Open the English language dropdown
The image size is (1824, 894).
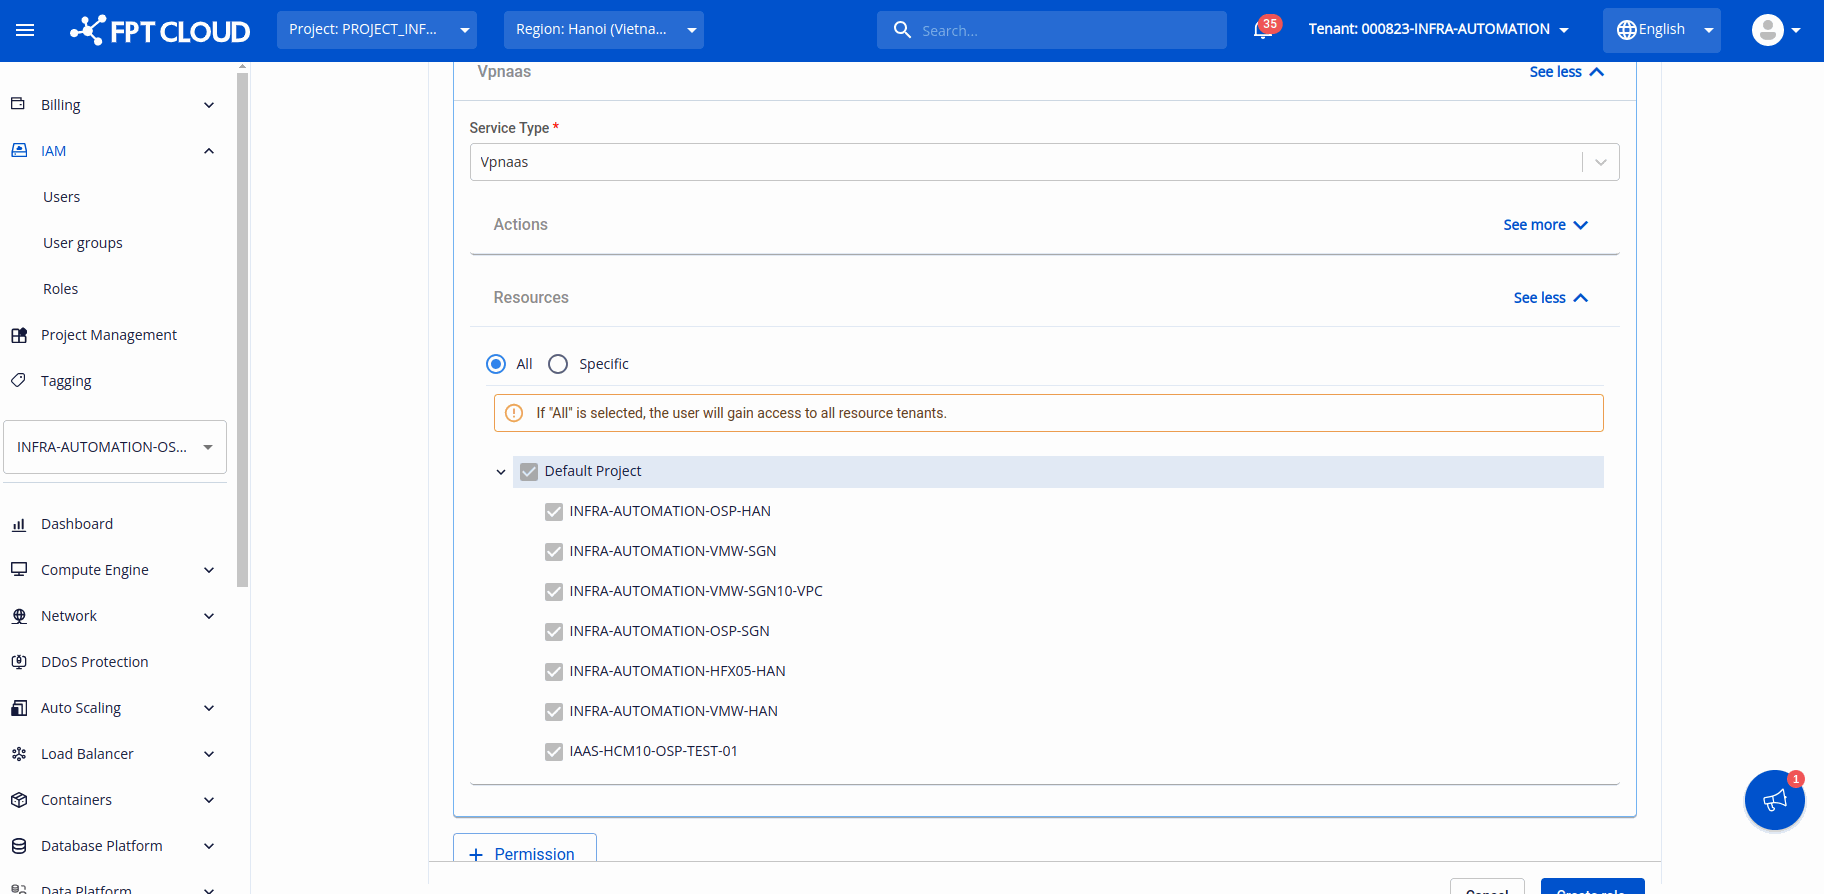click(x=1662, y=30)
